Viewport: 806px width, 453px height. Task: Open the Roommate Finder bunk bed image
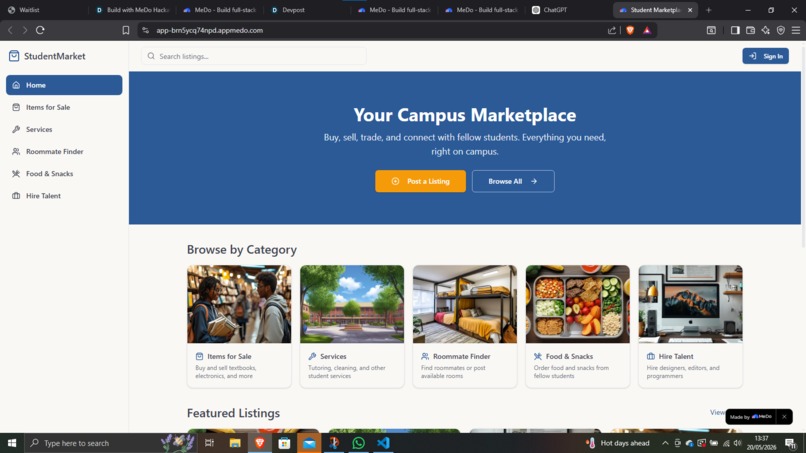click(465, 304)
